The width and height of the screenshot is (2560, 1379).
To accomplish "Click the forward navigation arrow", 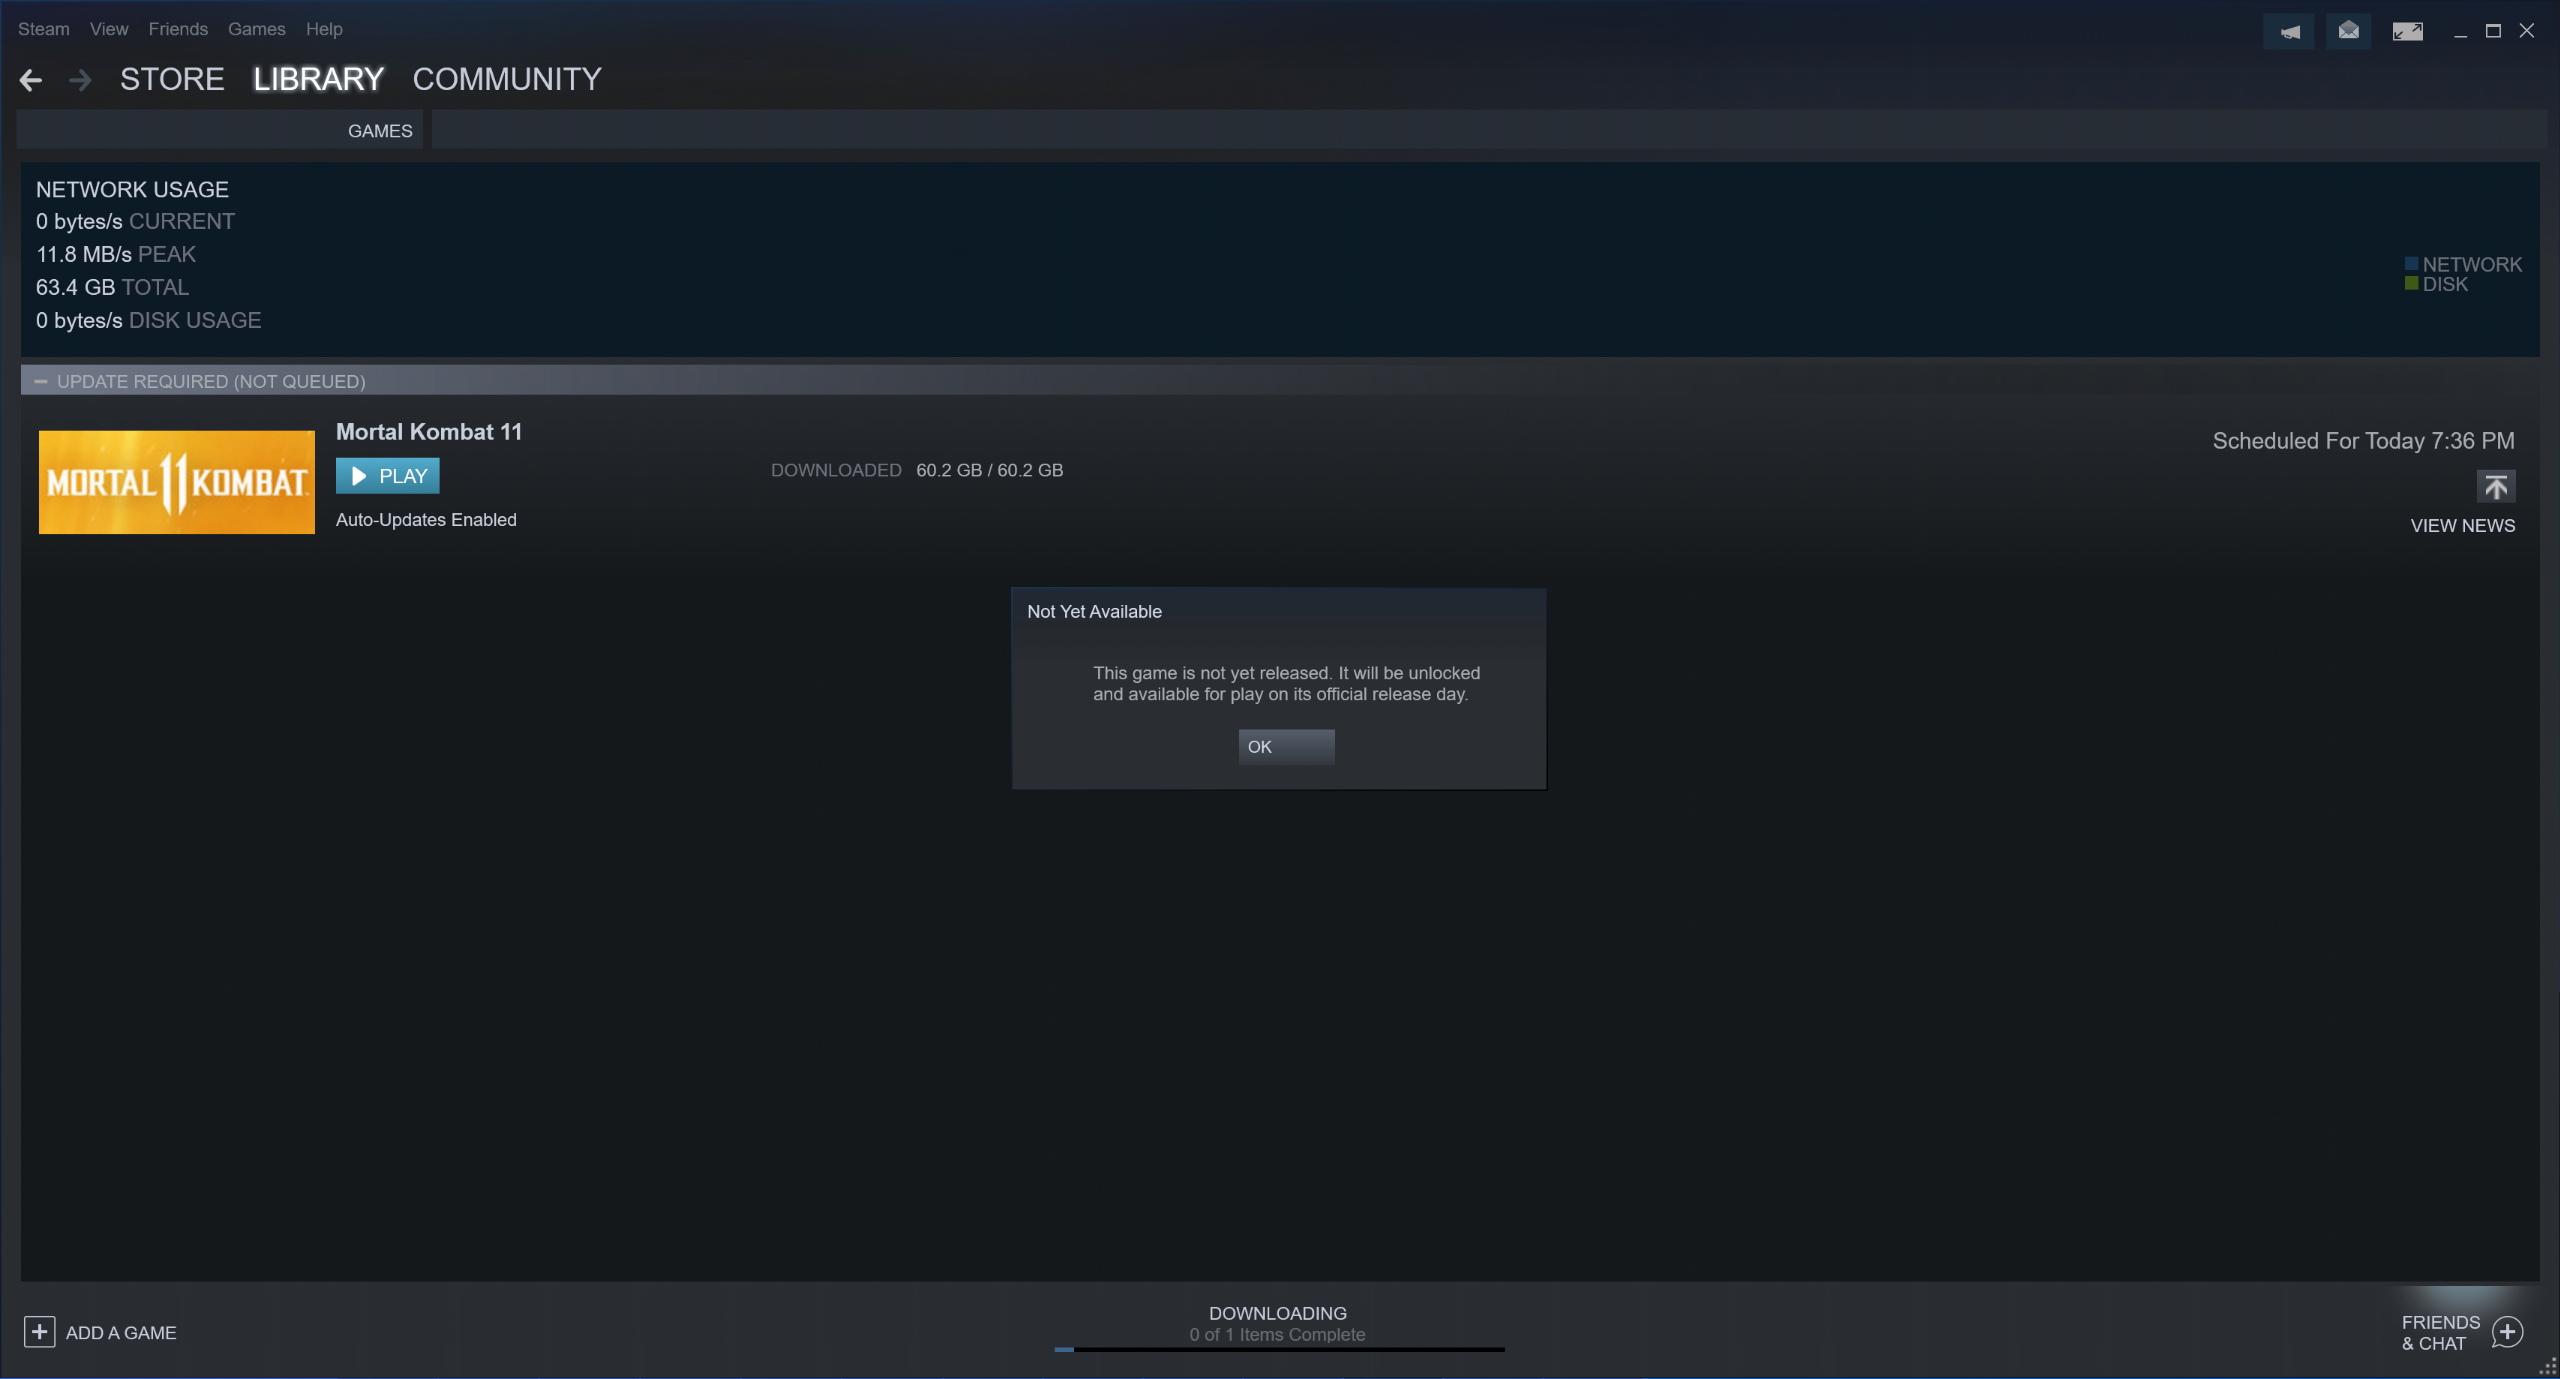I will [76, 80].
